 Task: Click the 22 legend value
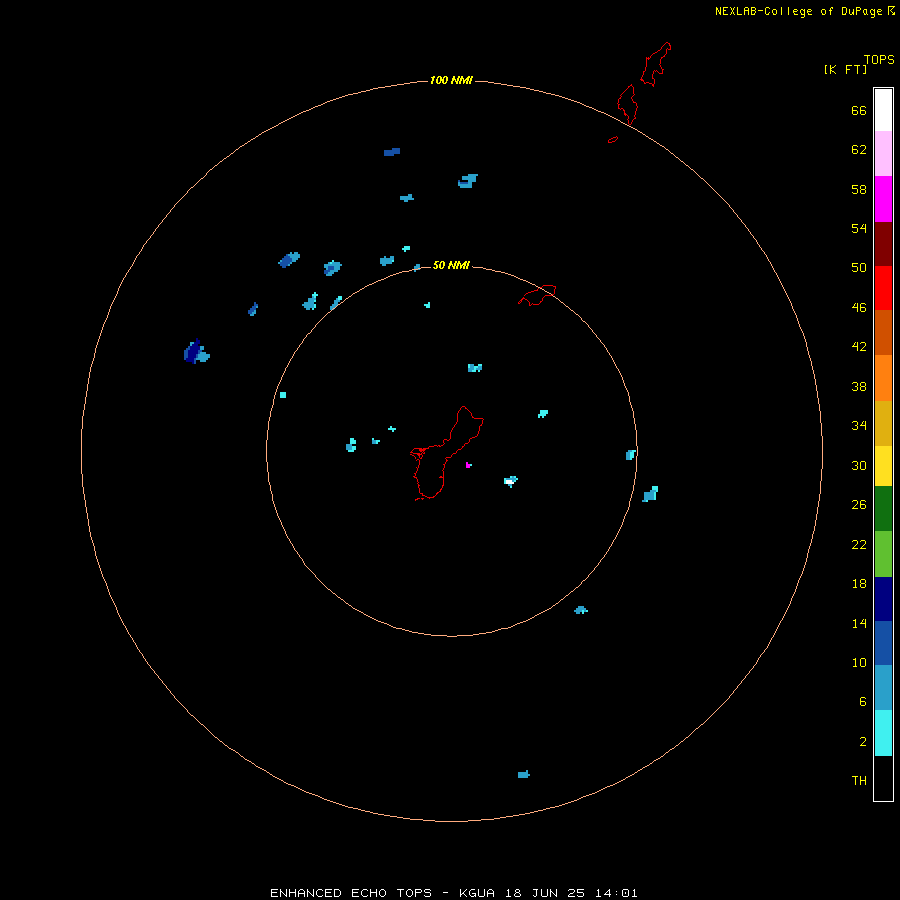point(859,545)
